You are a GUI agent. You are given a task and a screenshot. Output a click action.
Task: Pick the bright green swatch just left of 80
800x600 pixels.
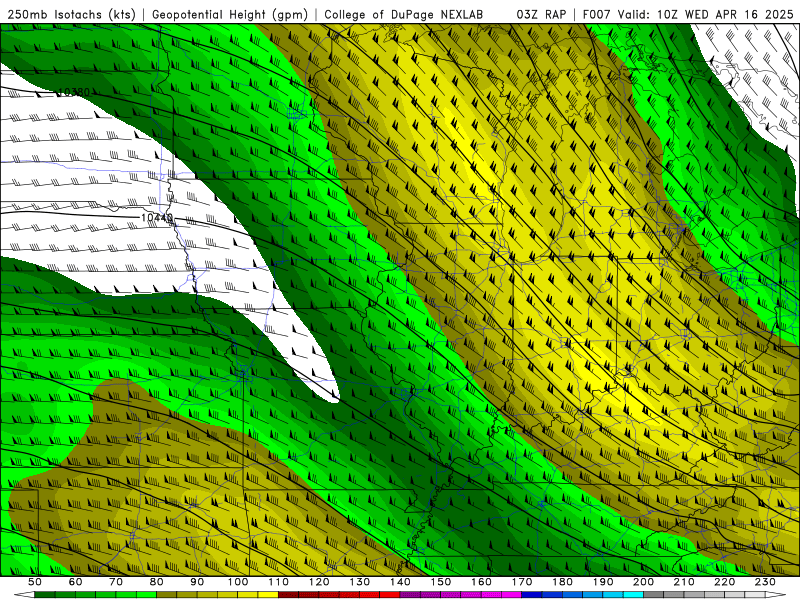click(x=146, y=594)
